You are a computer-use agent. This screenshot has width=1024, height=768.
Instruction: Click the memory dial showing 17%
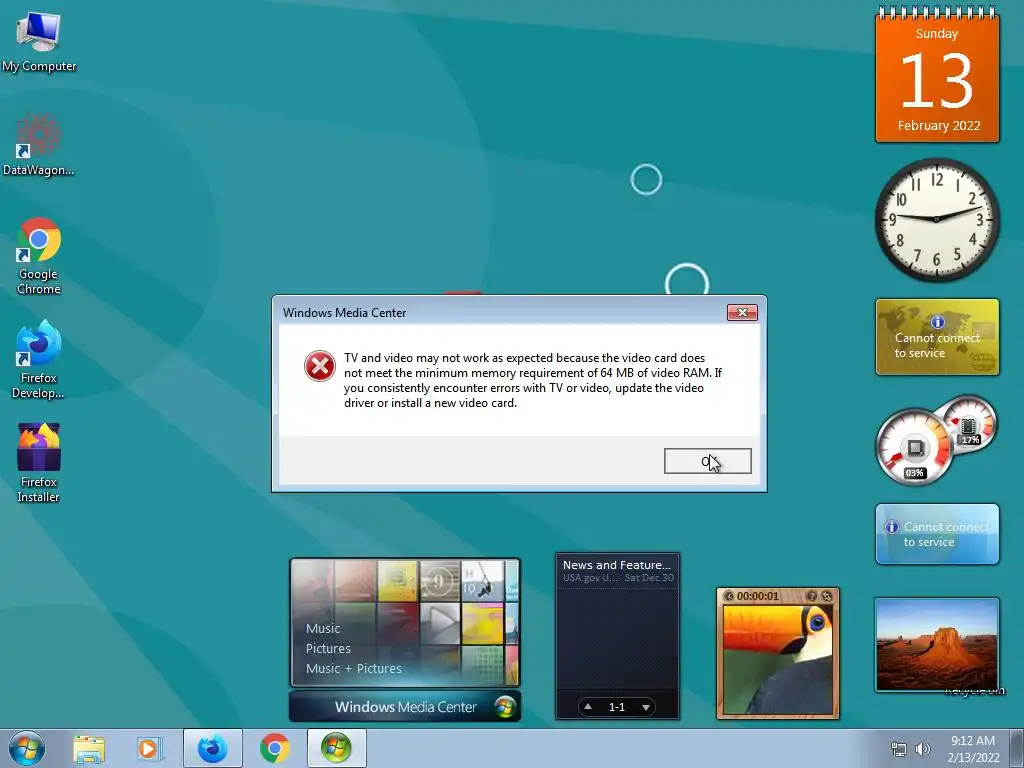pos(969,425)
